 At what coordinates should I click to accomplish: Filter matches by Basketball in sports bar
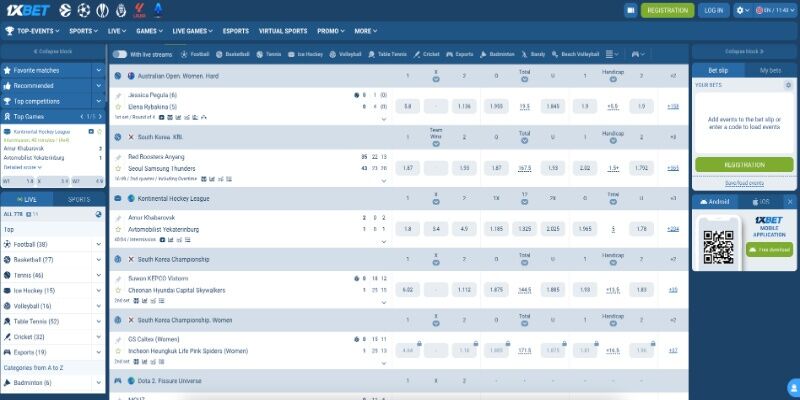(233, 54)
